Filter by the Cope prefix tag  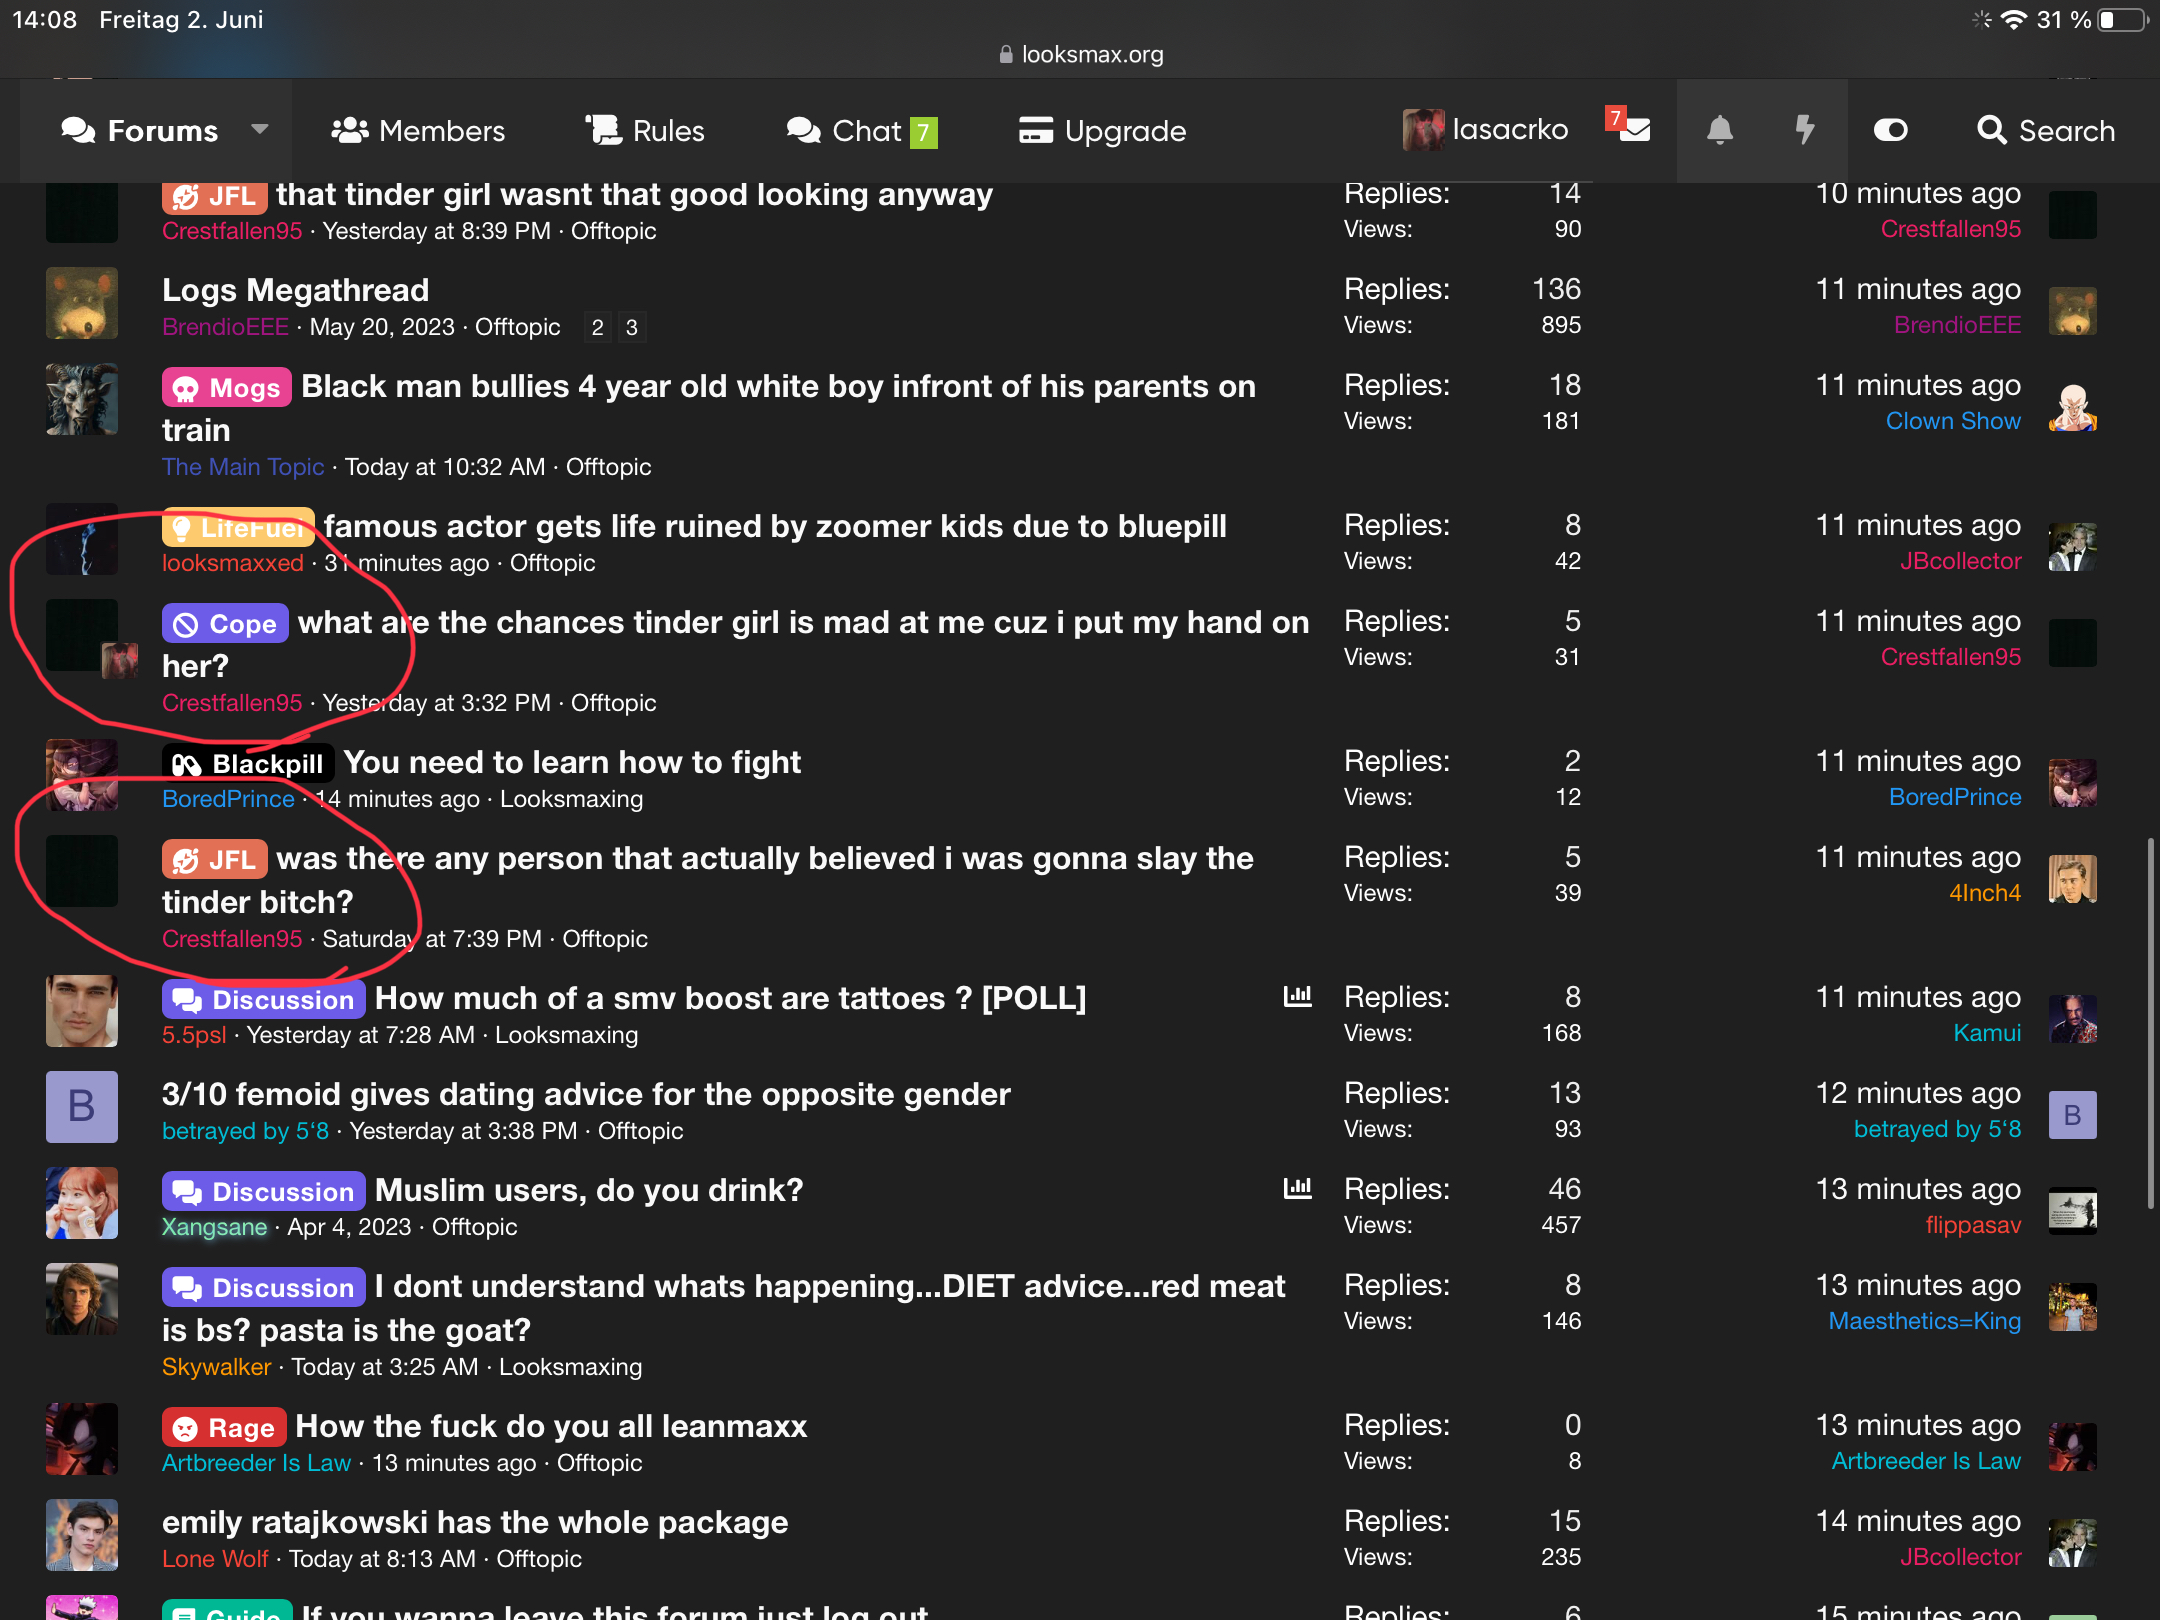coord(226,623)
